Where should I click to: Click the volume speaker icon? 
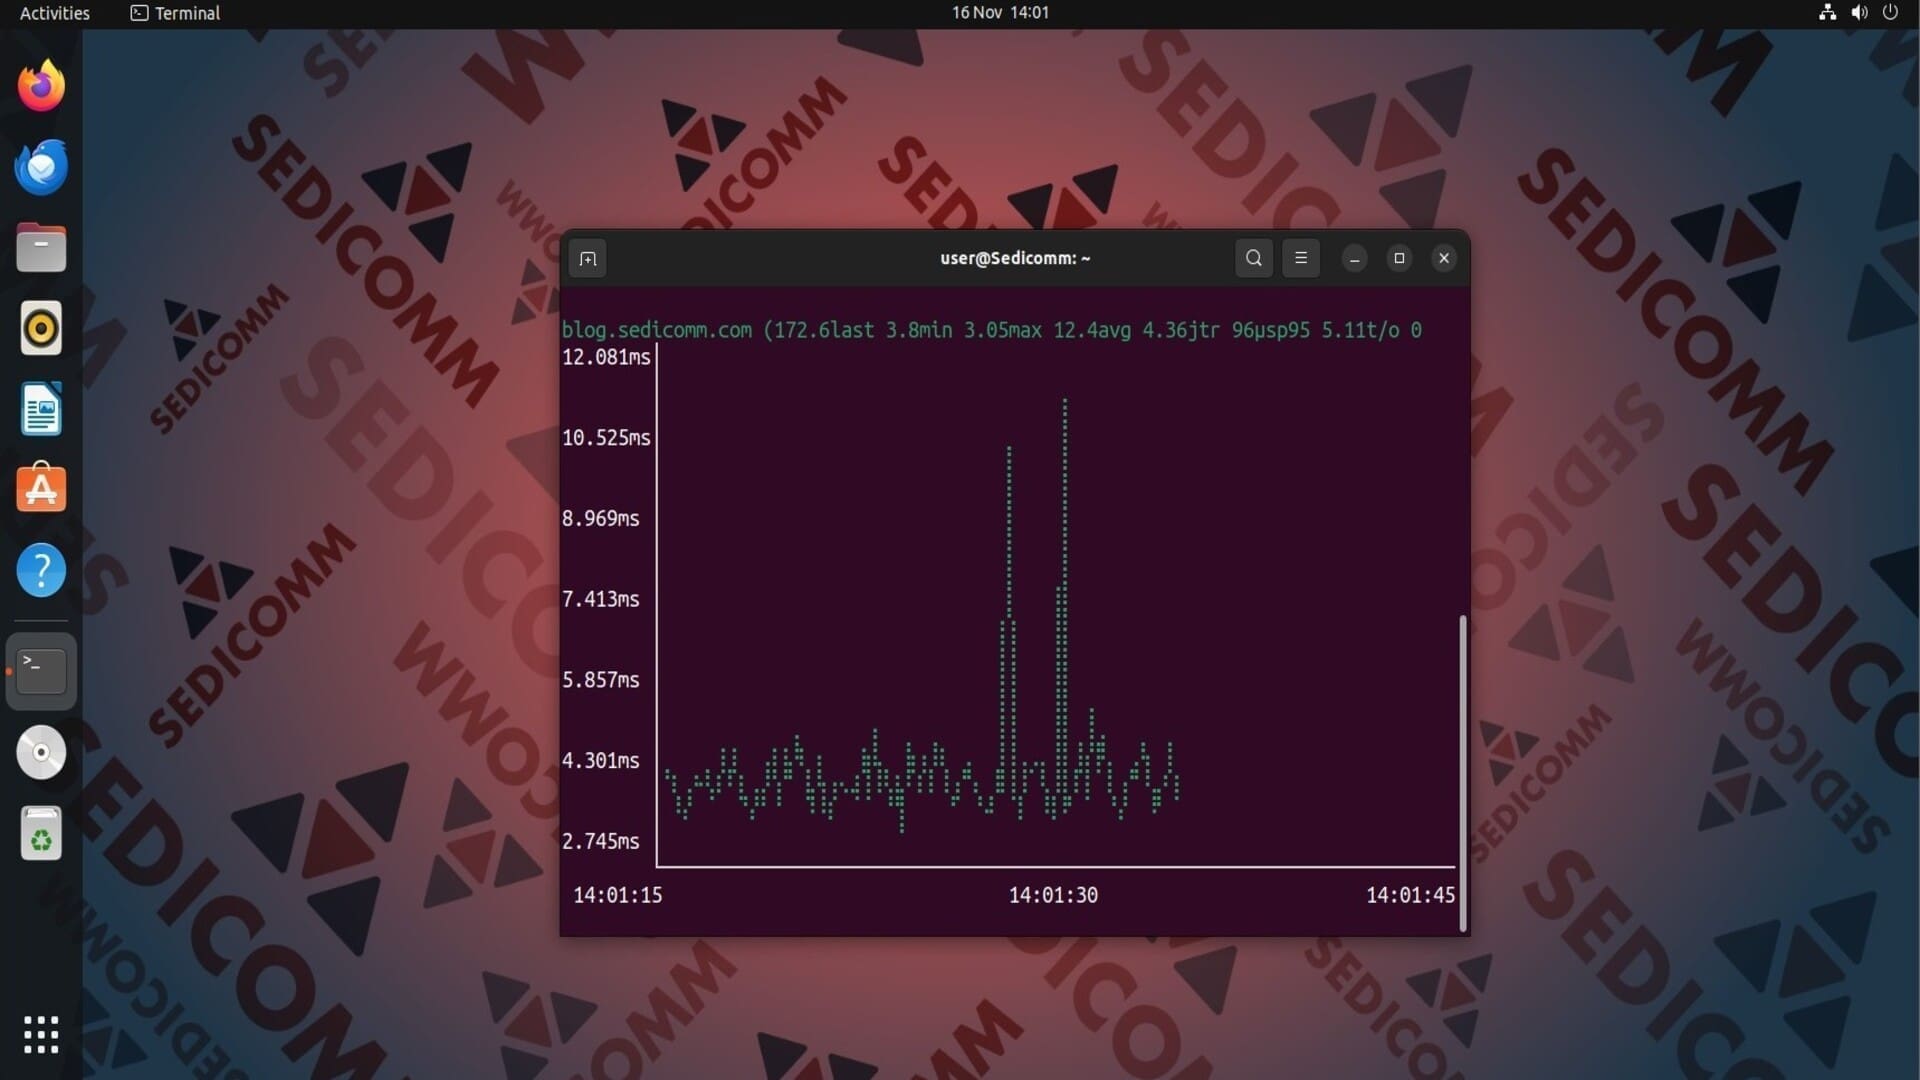(1859, 13)
